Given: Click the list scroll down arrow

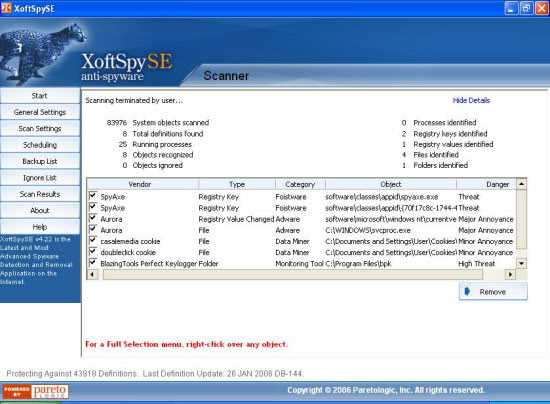Looking at the screenshot, I should [522, 263].
